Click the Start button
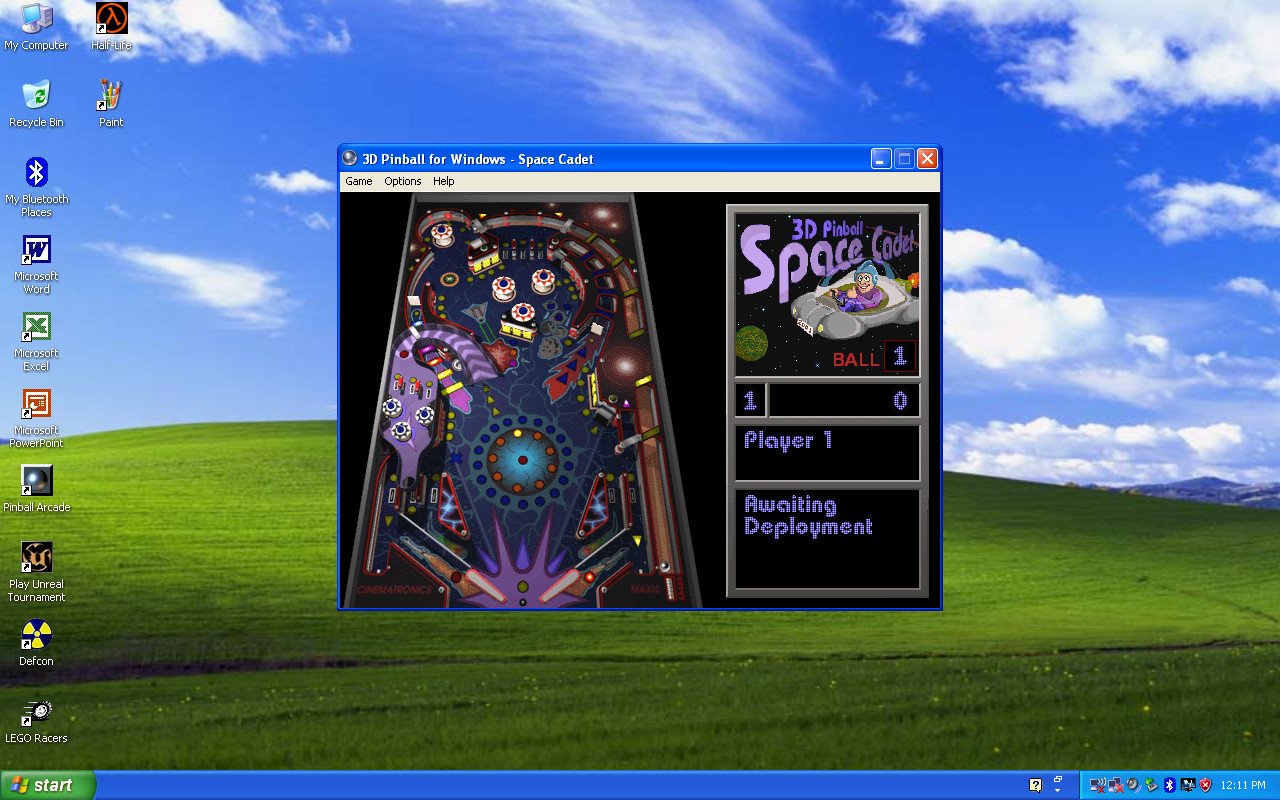1280x800 pixels. (48, 785)
